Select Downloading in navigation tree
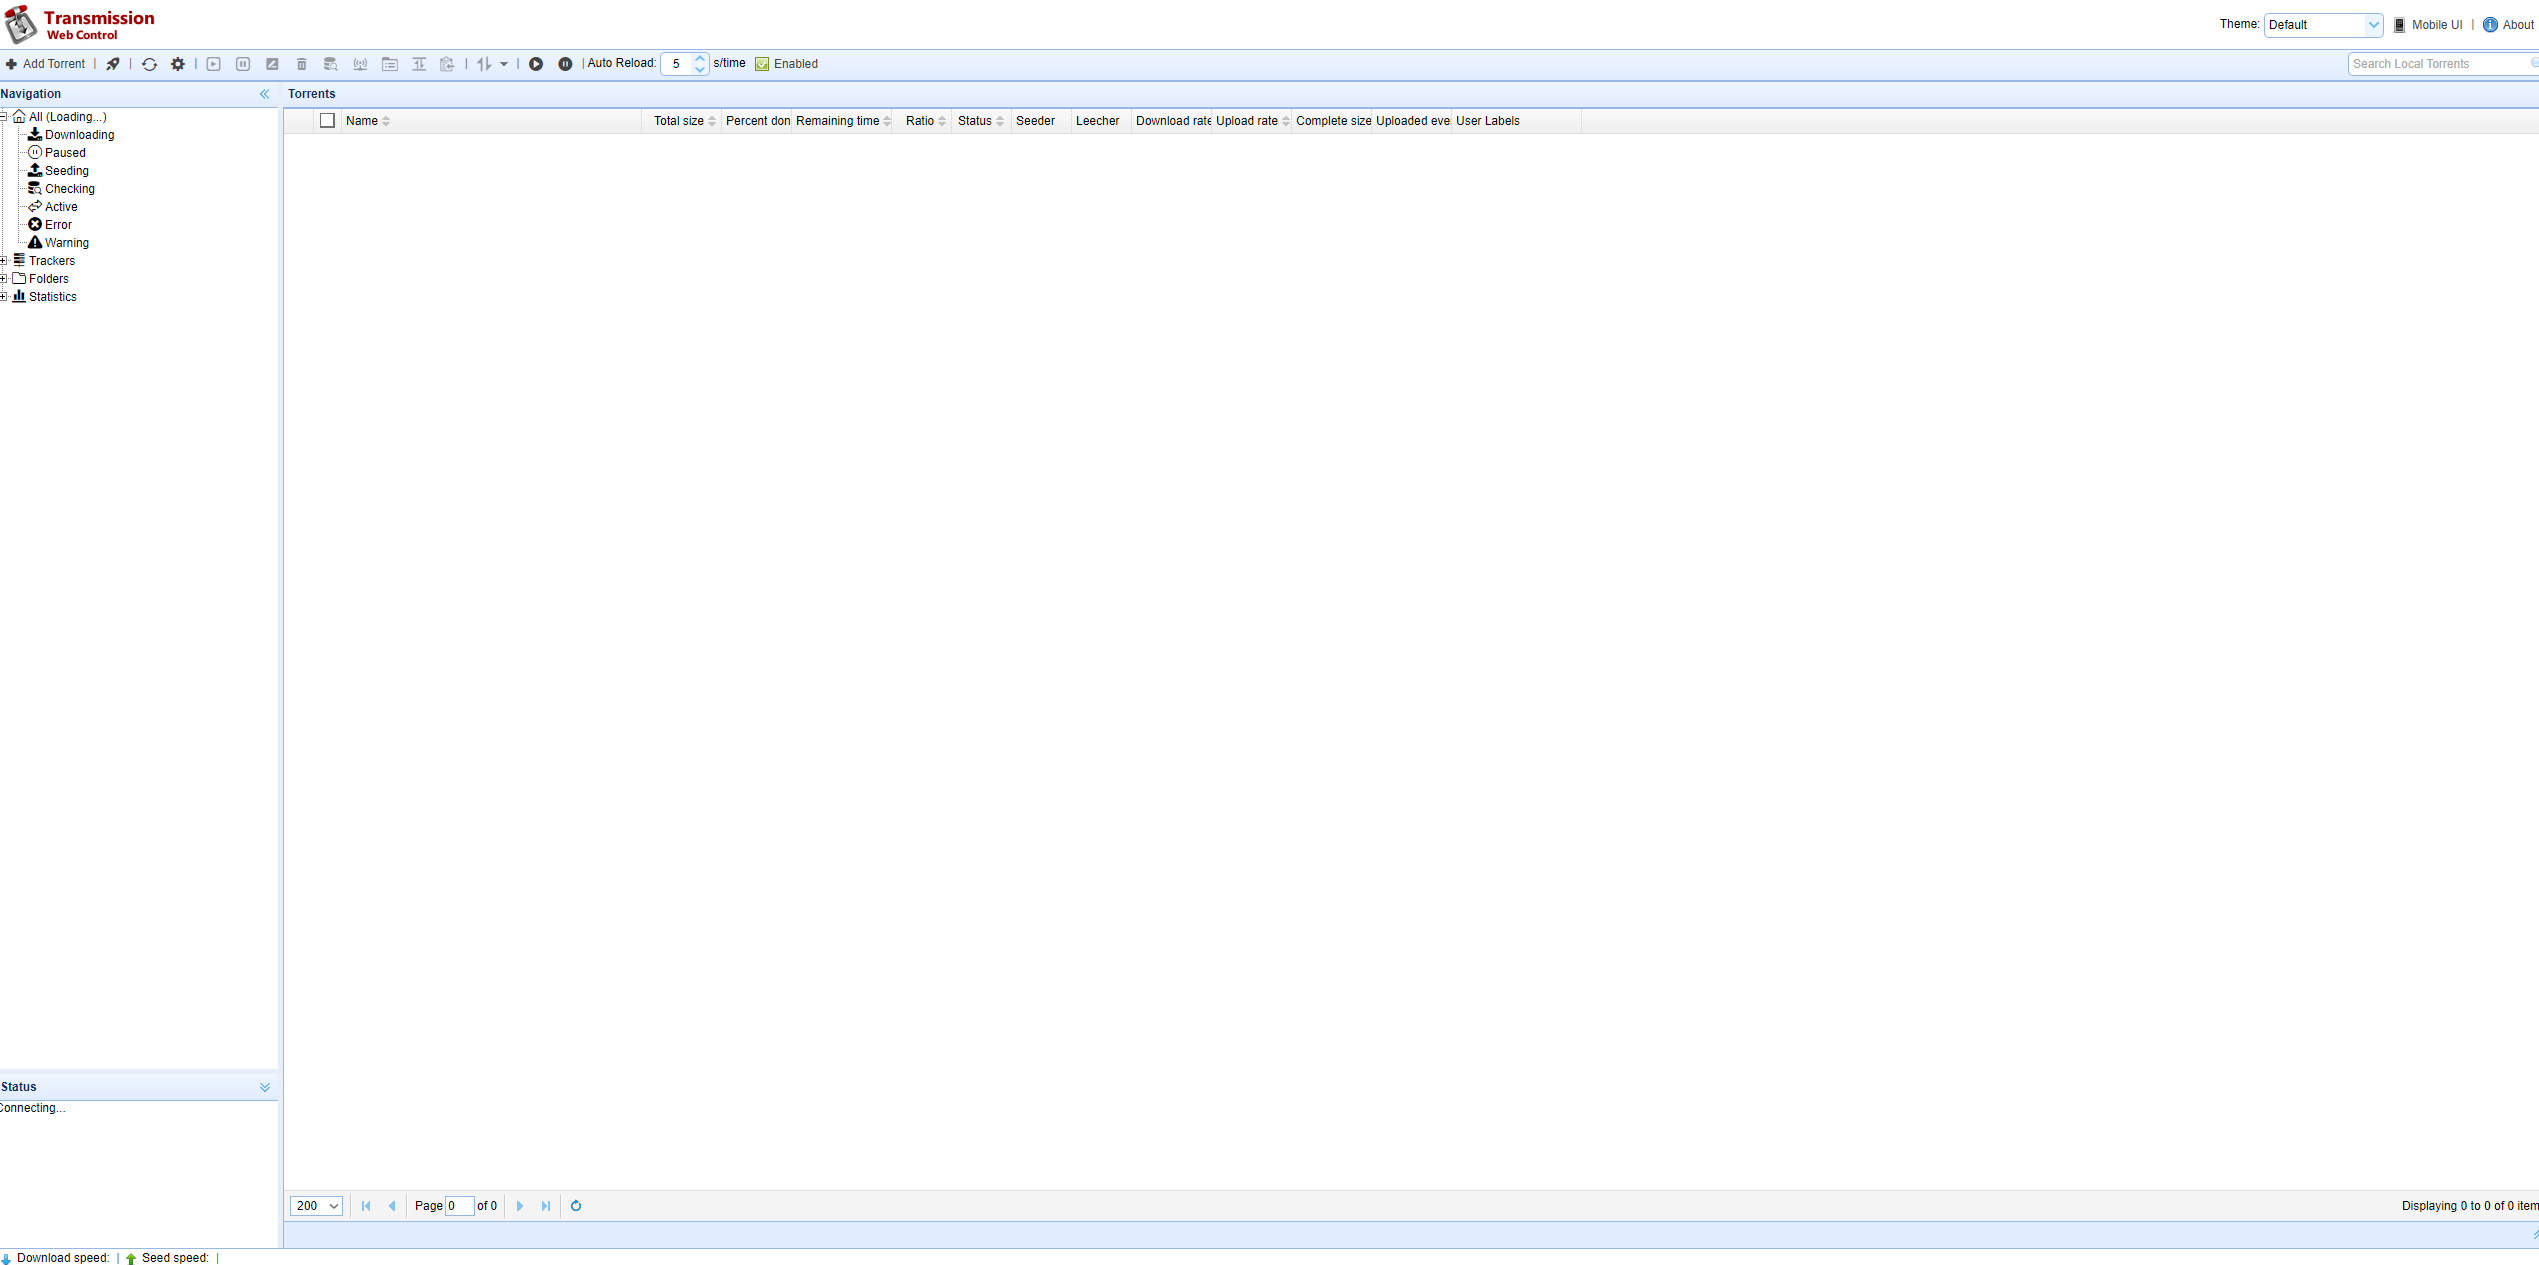This screenshot has width=2539, height=1265. (79, 135)
